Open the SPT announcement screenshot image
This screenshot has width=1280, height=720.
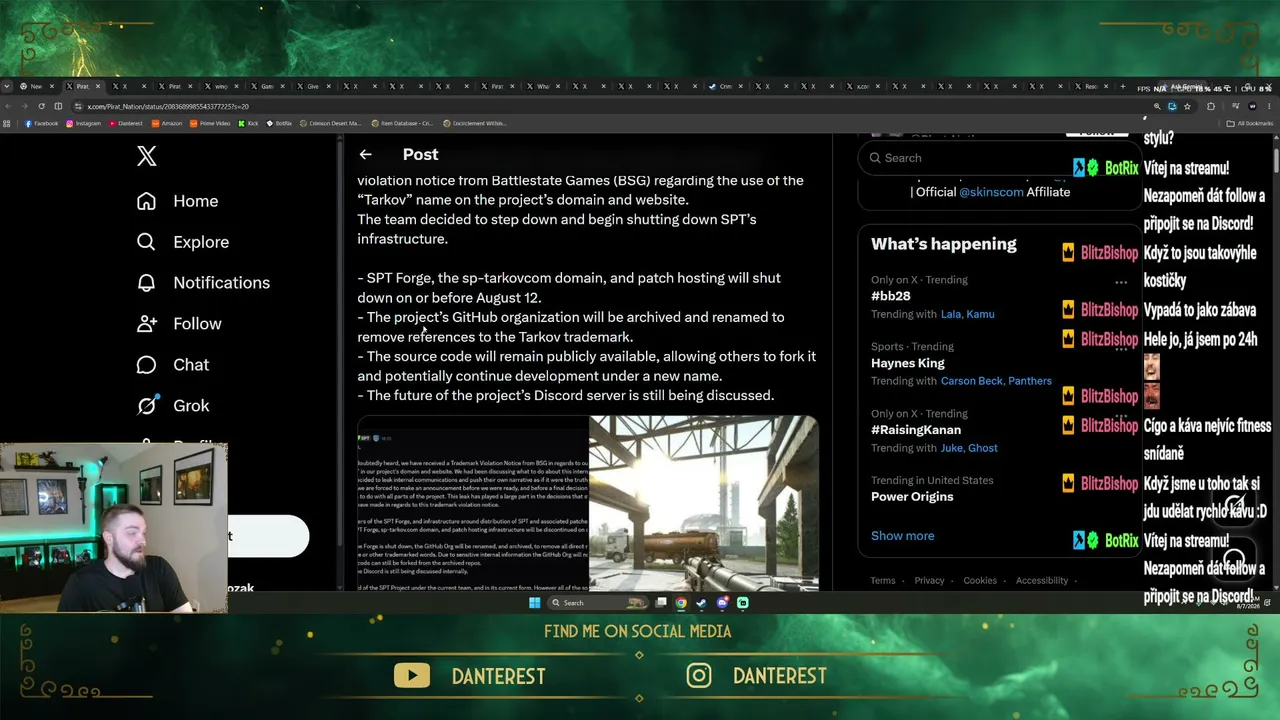[x=473, y=503]
